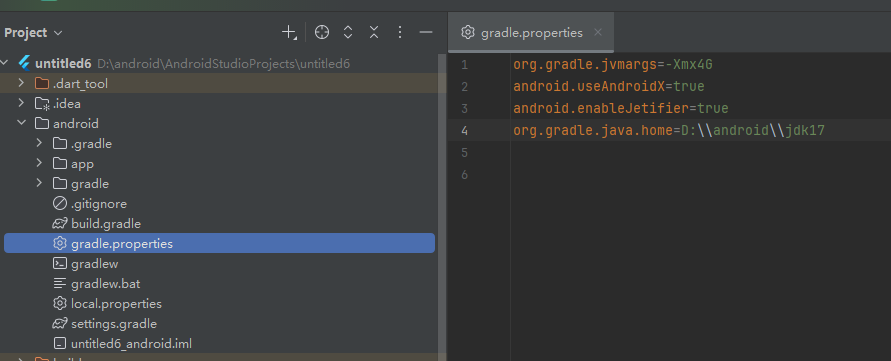Click the gradlew.bat text file icon
This screenshot has height=361, width=891.
60,284
